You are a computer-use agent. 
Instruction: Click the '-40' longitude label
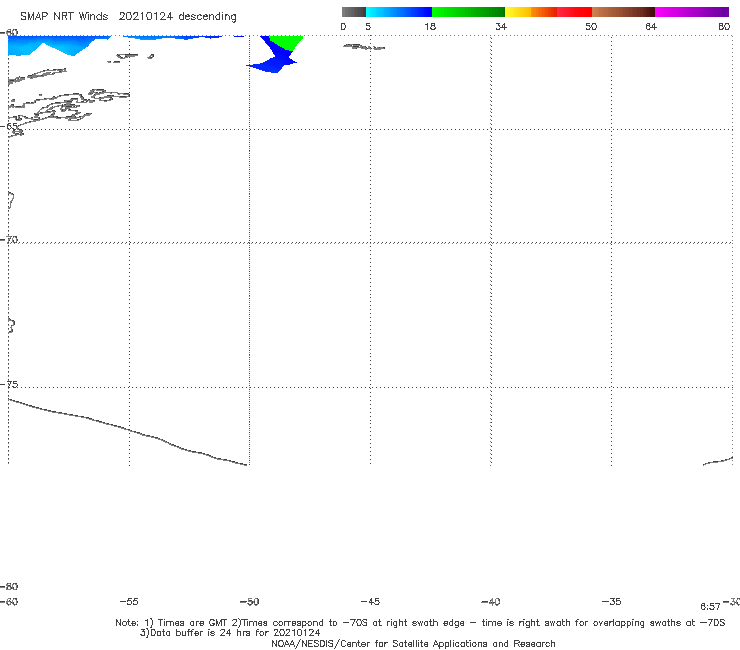coord(491,601)
